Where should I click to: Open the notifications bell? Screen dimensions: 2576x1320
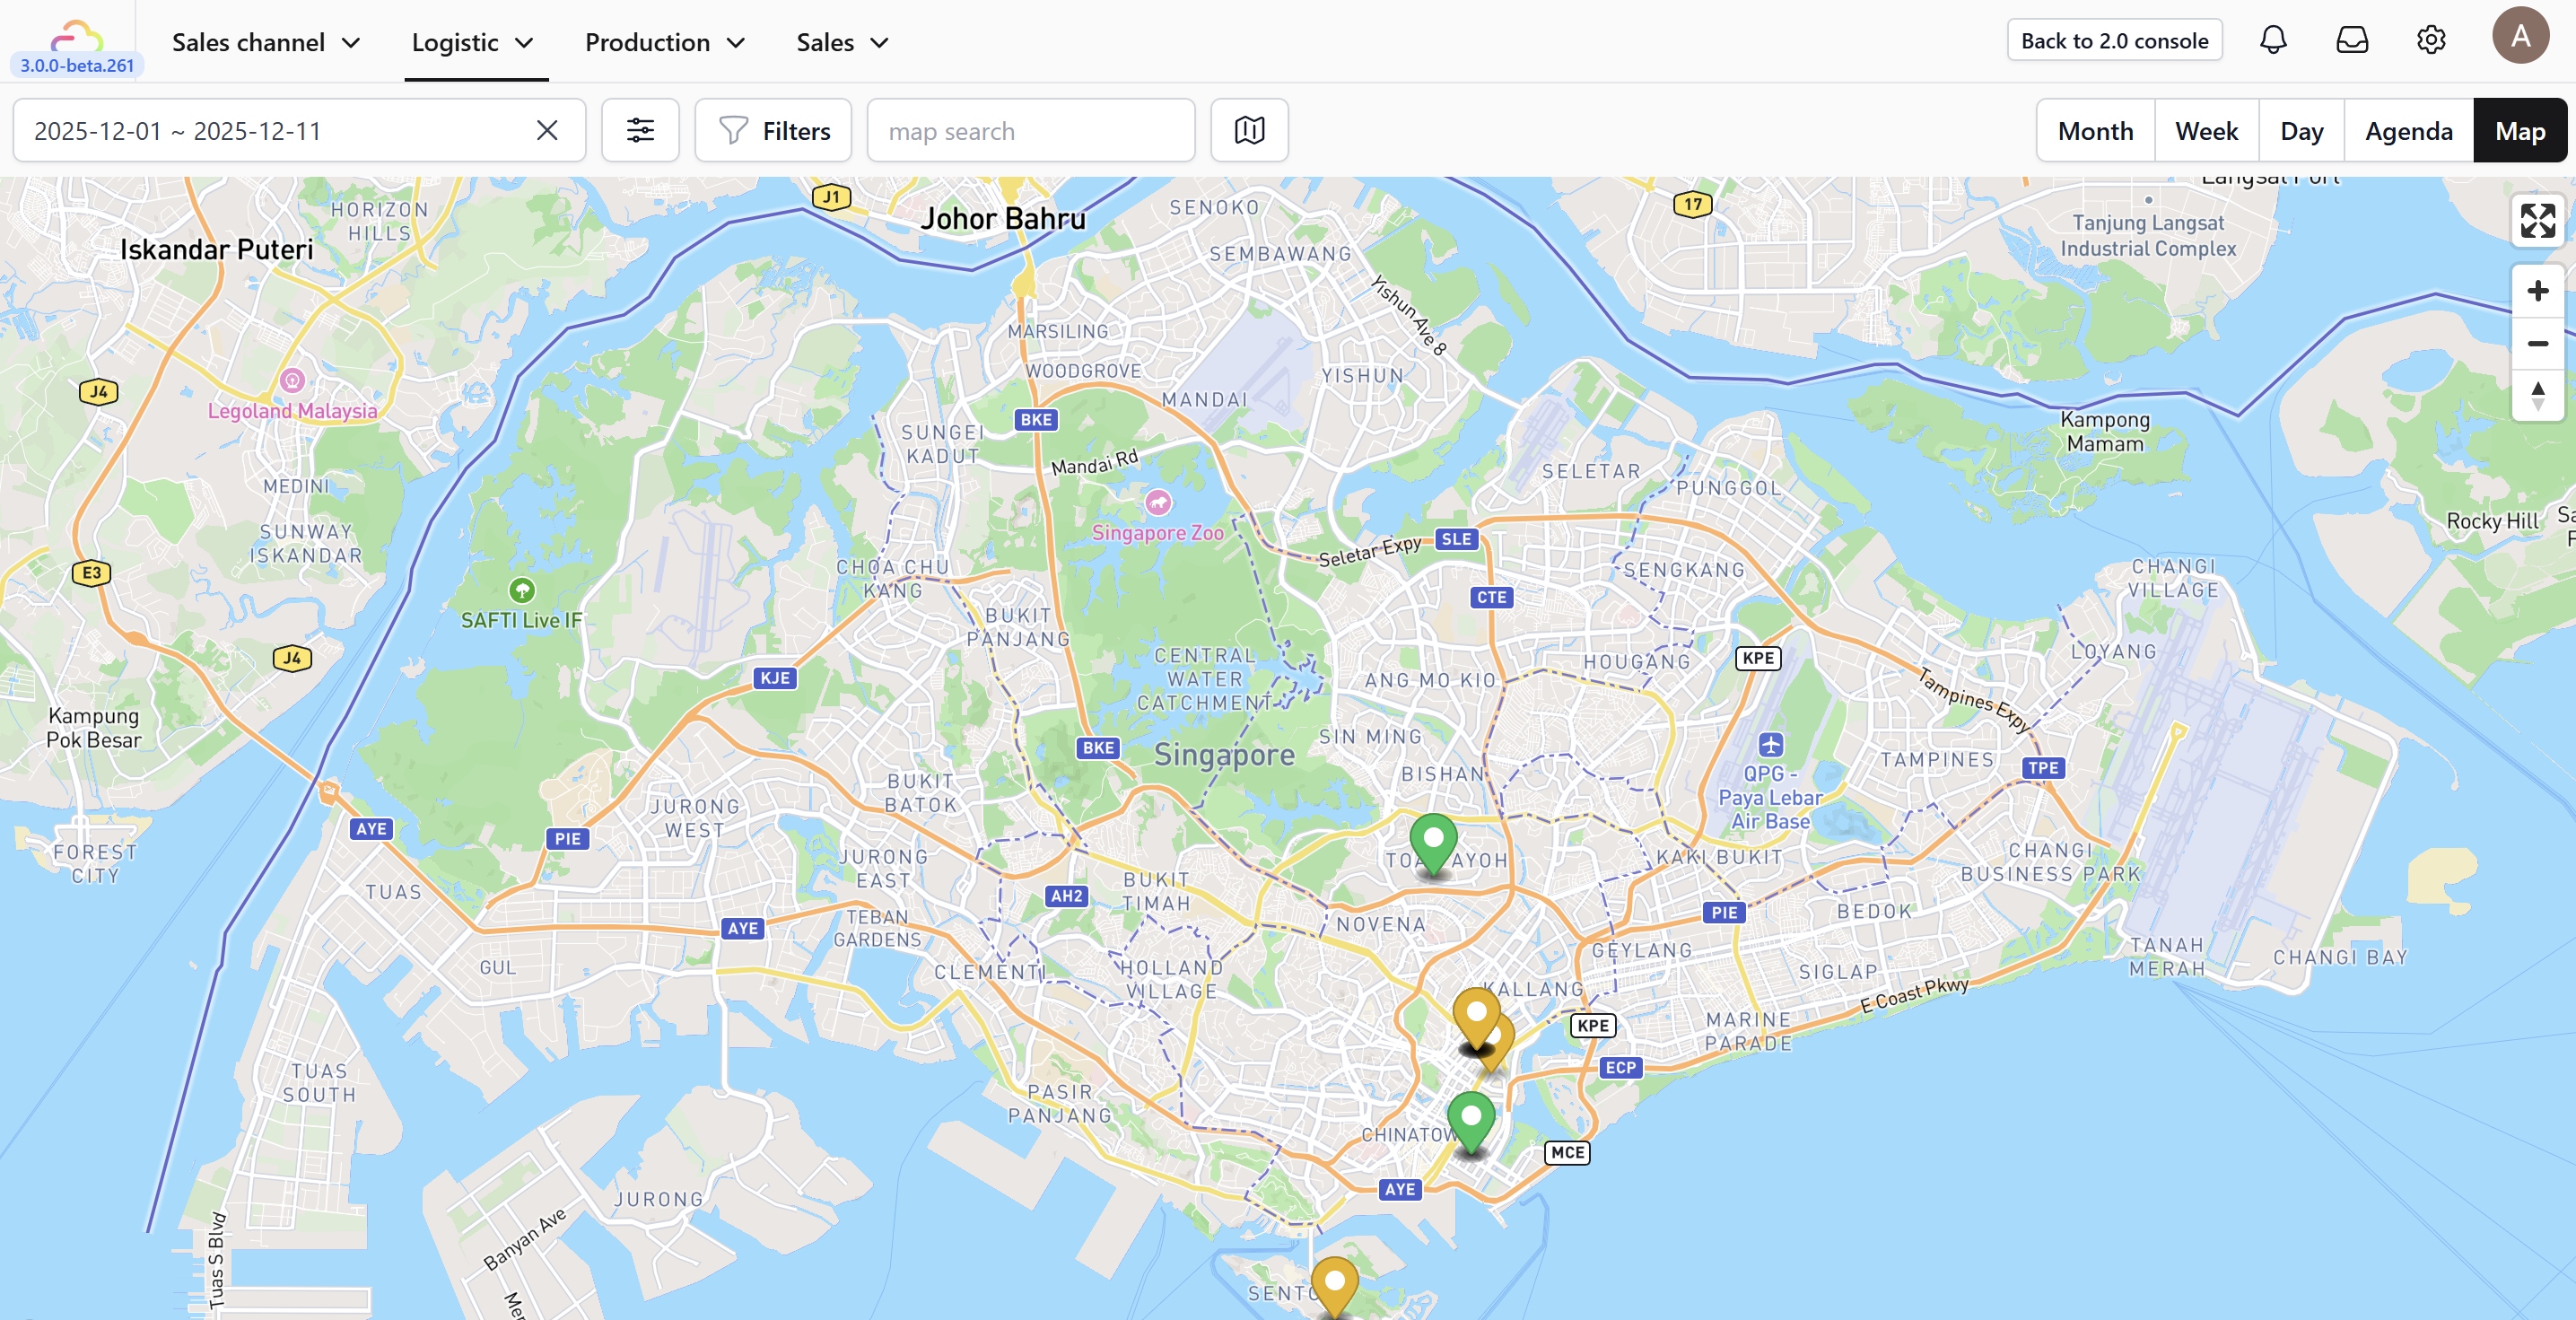click(x=2273, y=40)
